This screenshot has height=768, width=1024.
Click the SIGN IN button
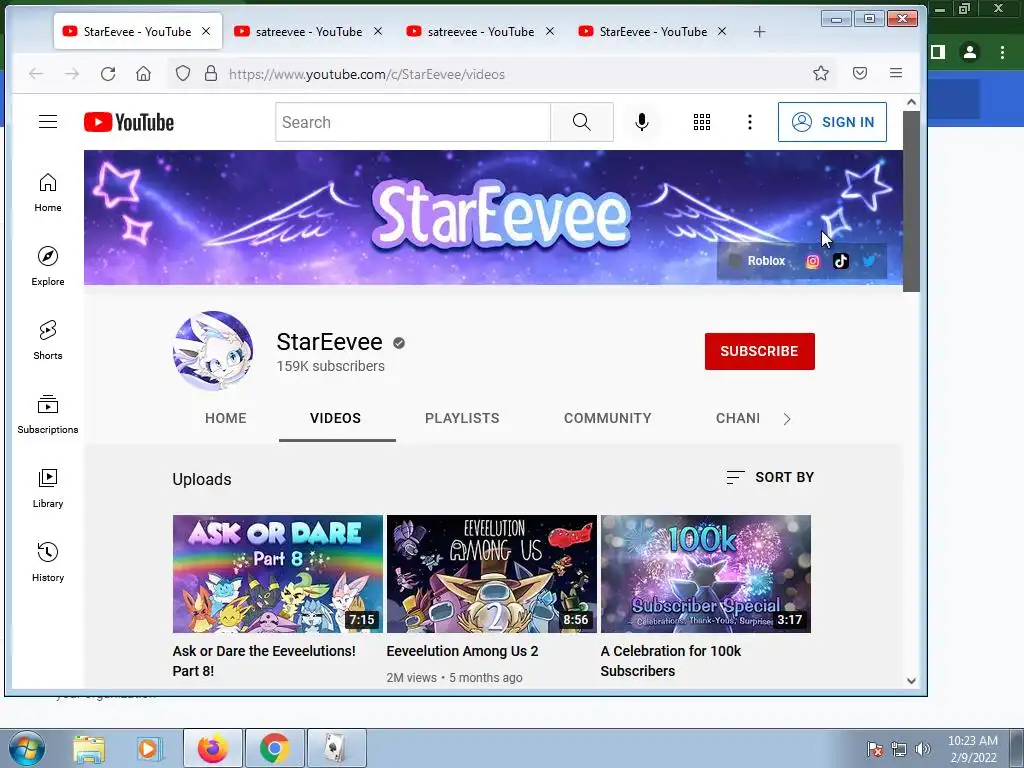(x=832, y=122)
